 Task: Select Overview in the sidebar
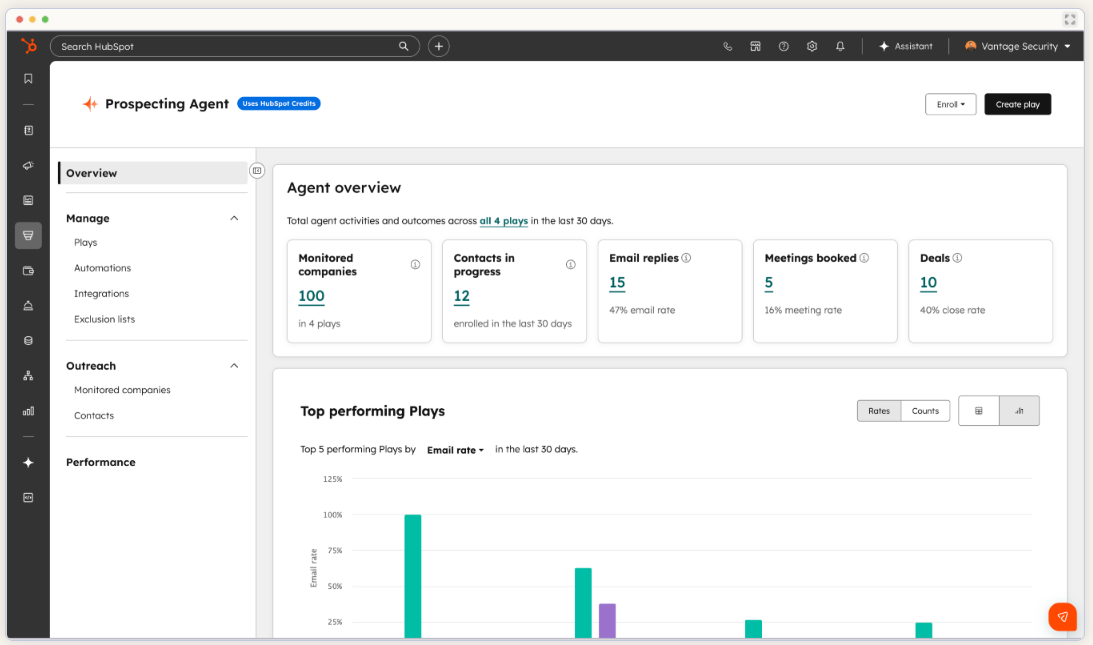pos(153,173)
